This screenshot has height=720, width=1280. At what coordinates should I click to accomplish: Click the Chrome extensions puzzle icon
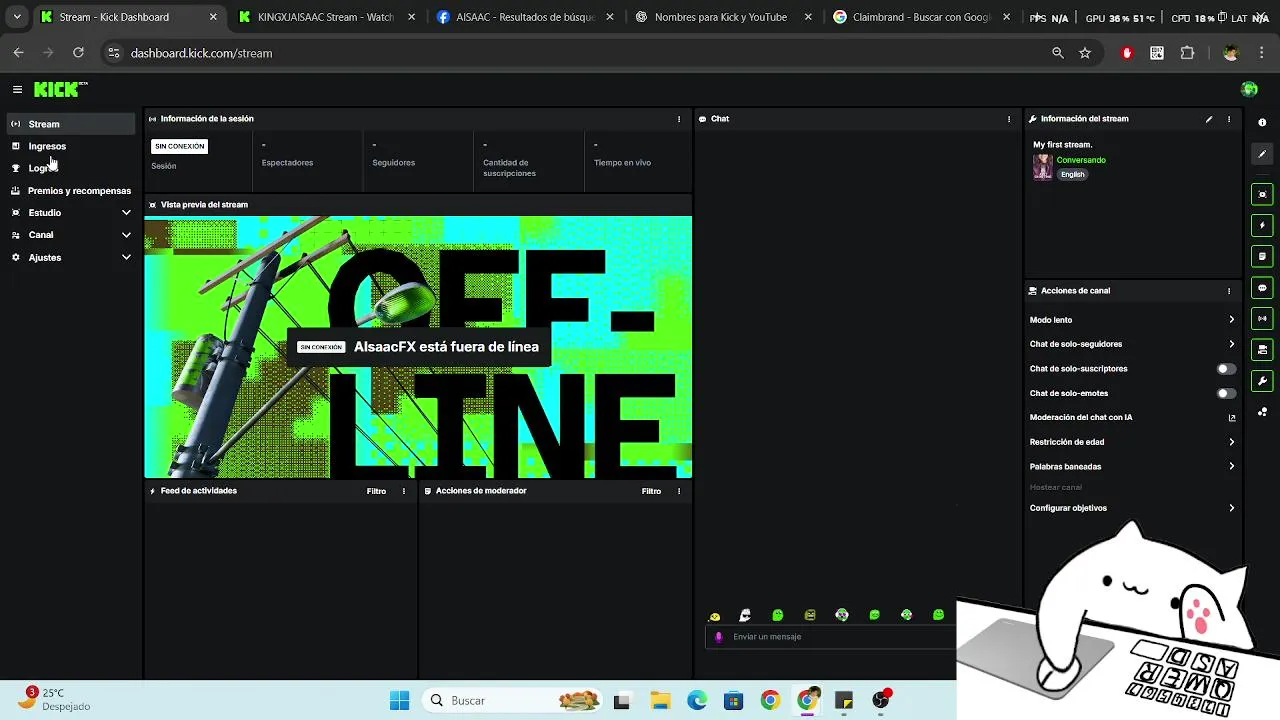click(x=1187, y=53)
